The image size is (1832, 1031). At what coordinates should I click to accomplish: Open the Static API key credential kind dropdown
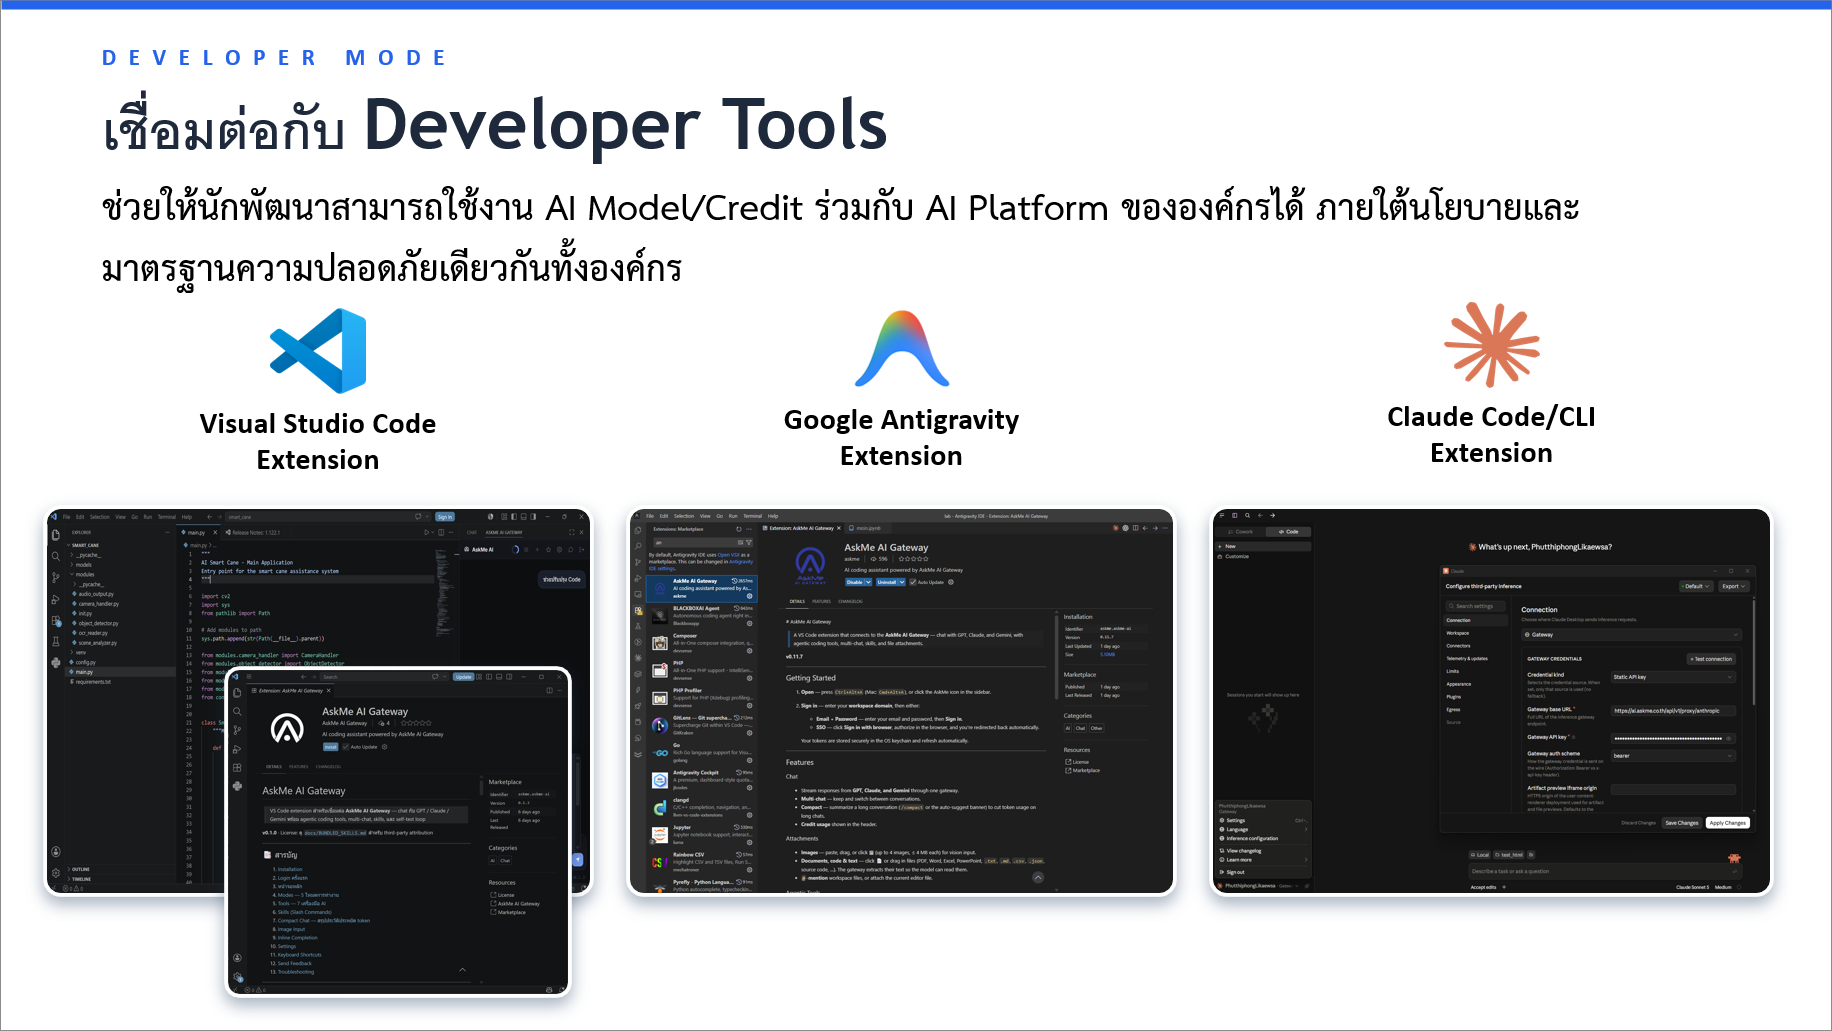(1673, 677)
